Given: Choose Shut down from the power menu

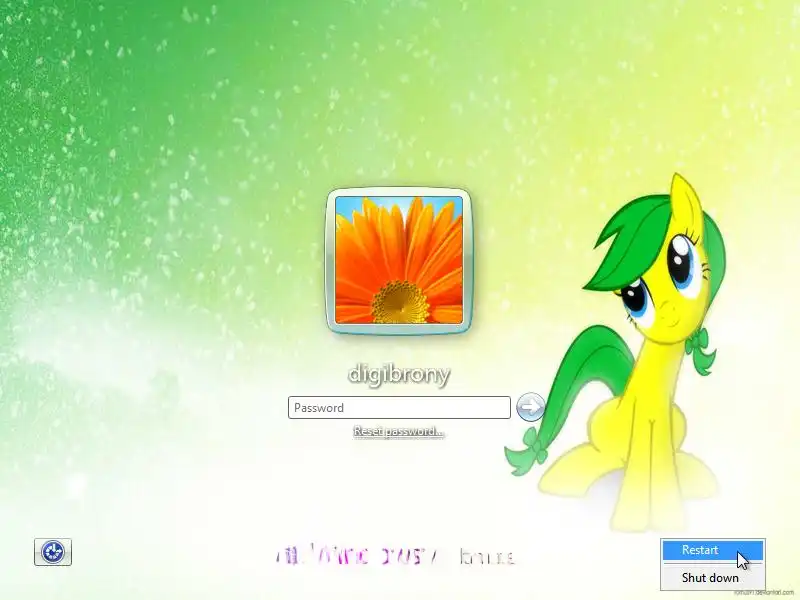Looking at the screenshot, I should 712,578.
